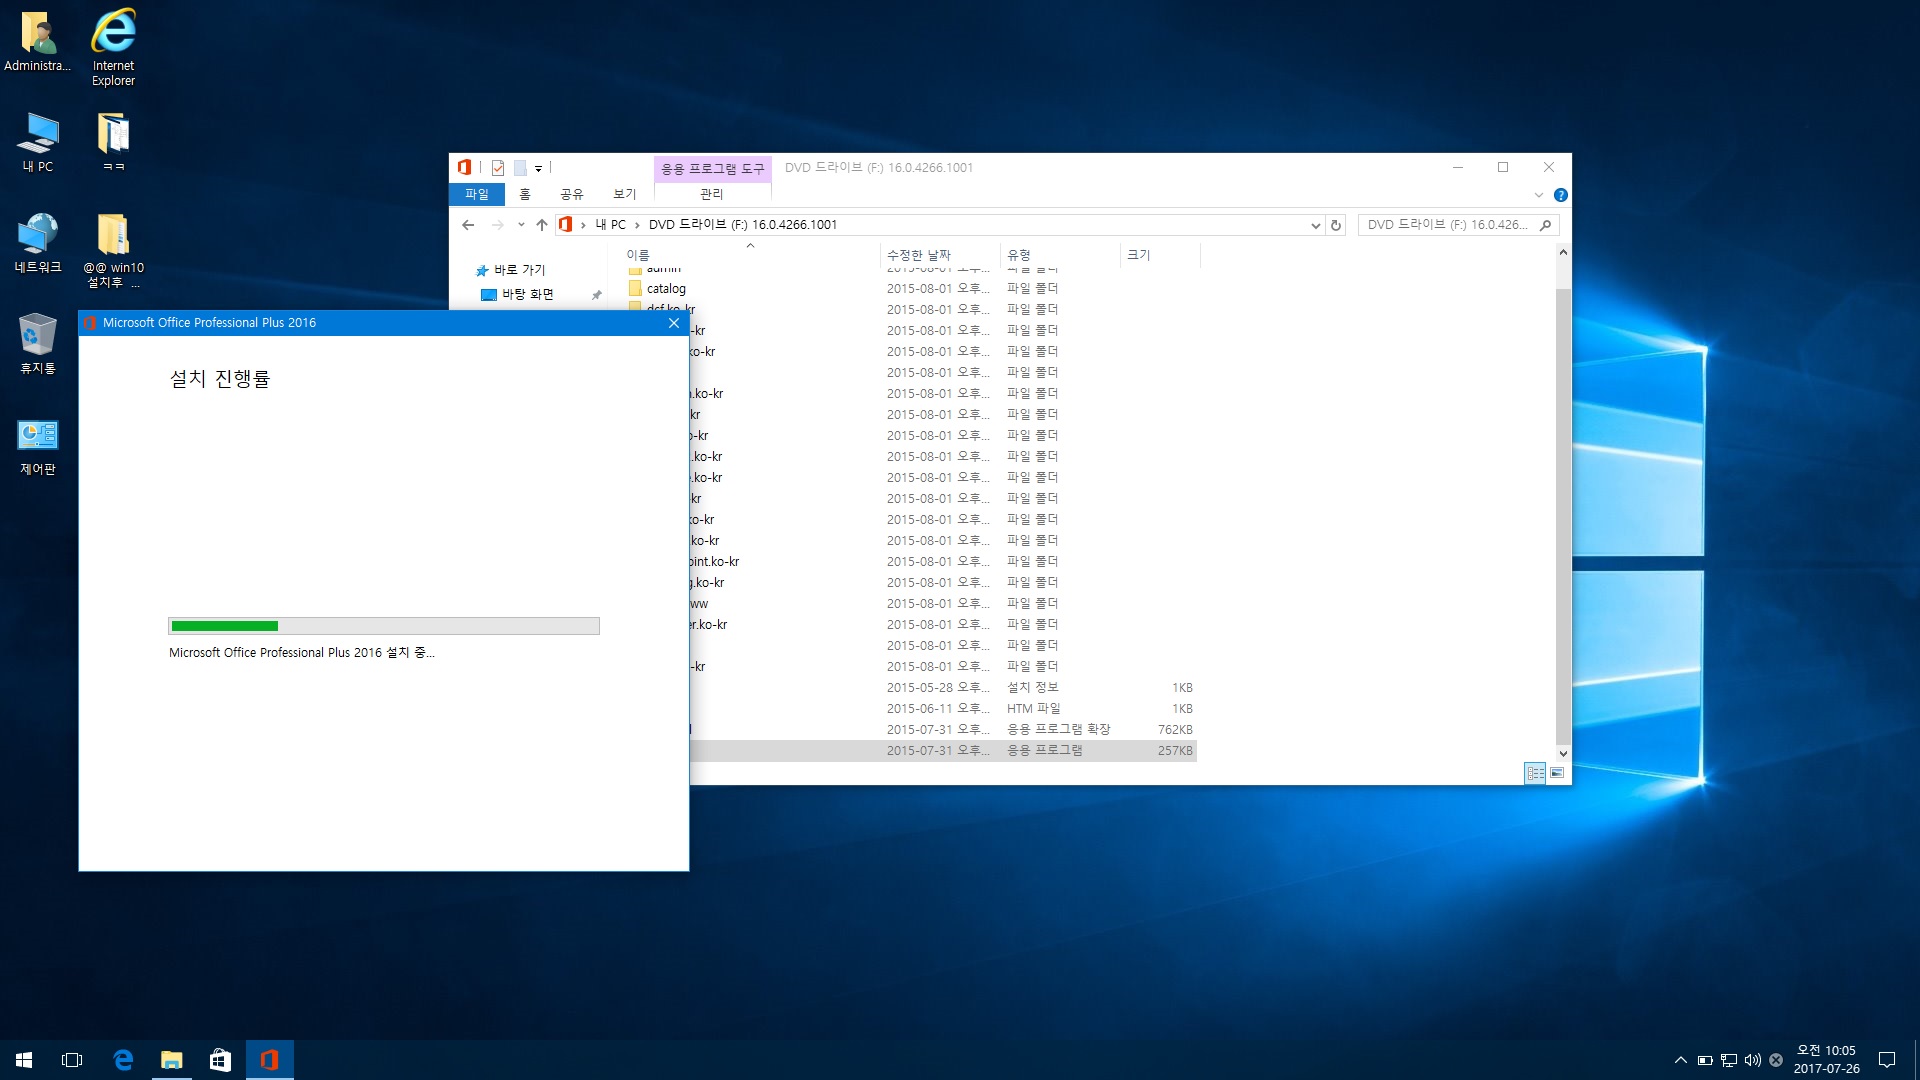Open the 파일 ribbon tab

(x=477, y=194)
